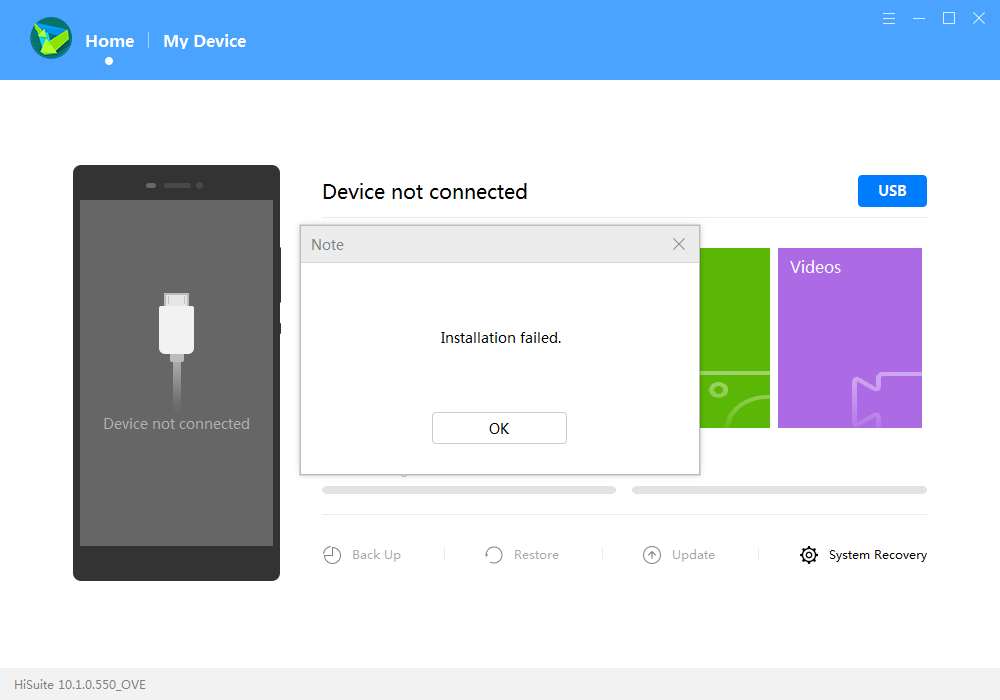Viewport: 1000px width, 700px height.
Task: Click the right storage progress bar
Action: pyautogui.click(x=779, y=490)
